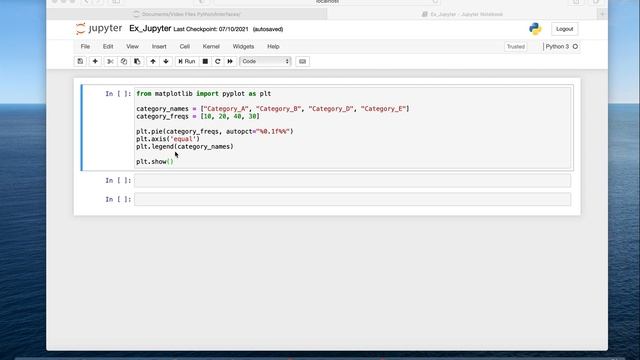Open the Edit menu
The image size is (640, 360).
(x=108, y=47)
